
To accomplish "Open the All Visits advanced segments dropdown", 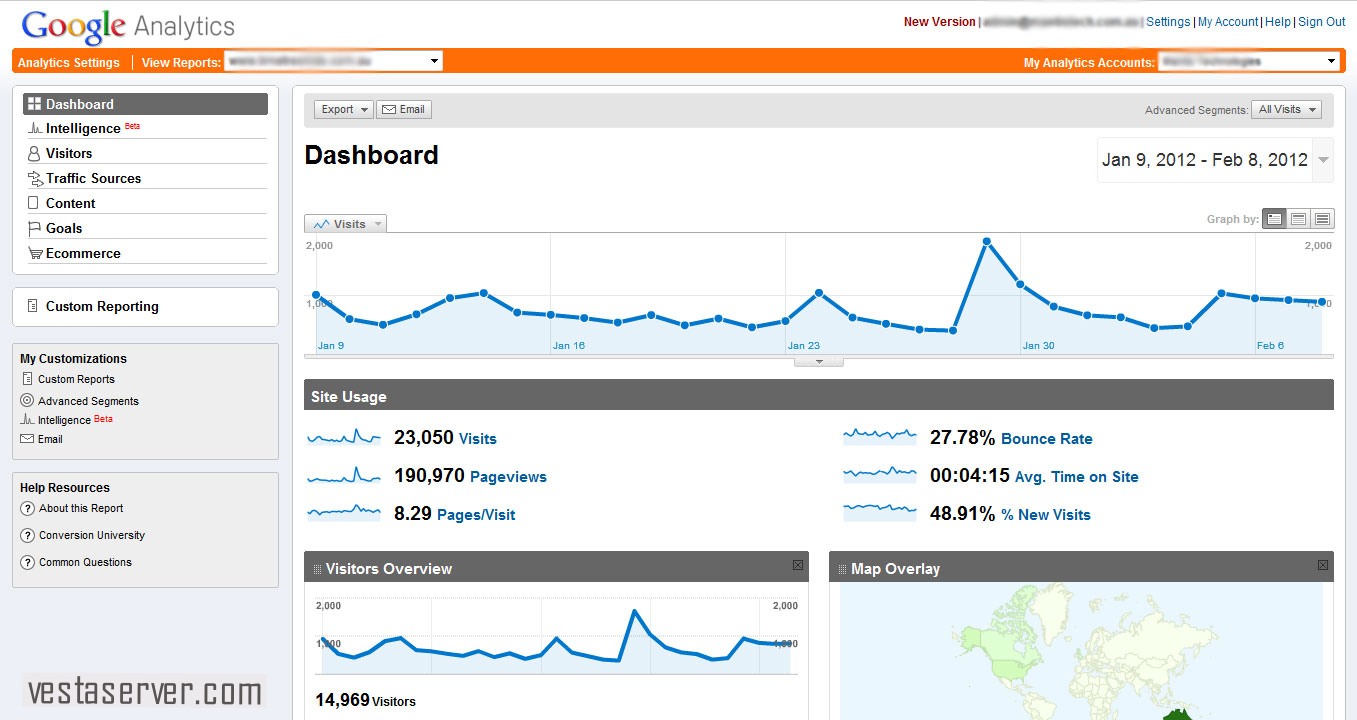I will tap(1286, 110).
